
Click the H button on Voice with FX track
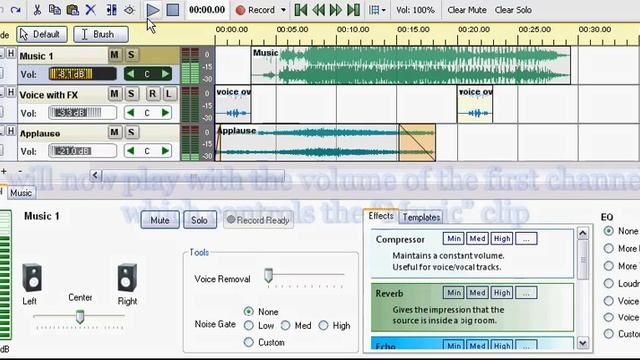11,92
